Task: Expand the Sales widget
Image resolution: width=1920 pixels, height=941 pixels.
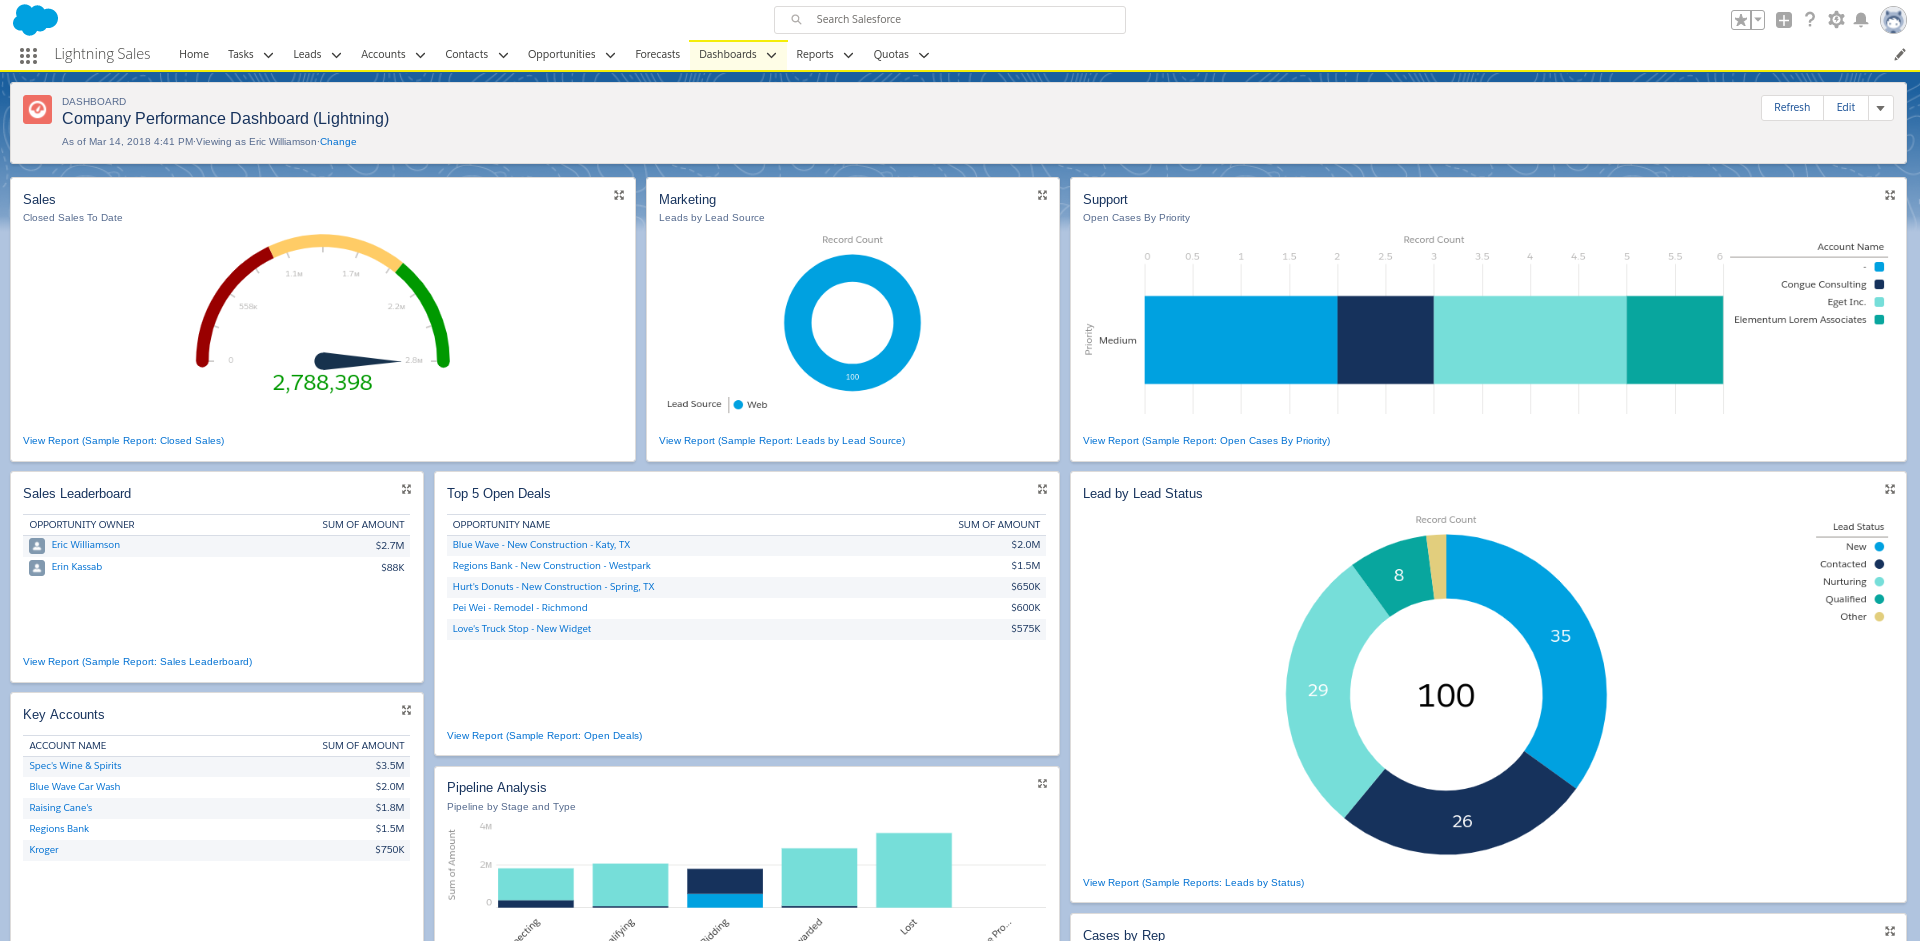Action: [619, 196]
